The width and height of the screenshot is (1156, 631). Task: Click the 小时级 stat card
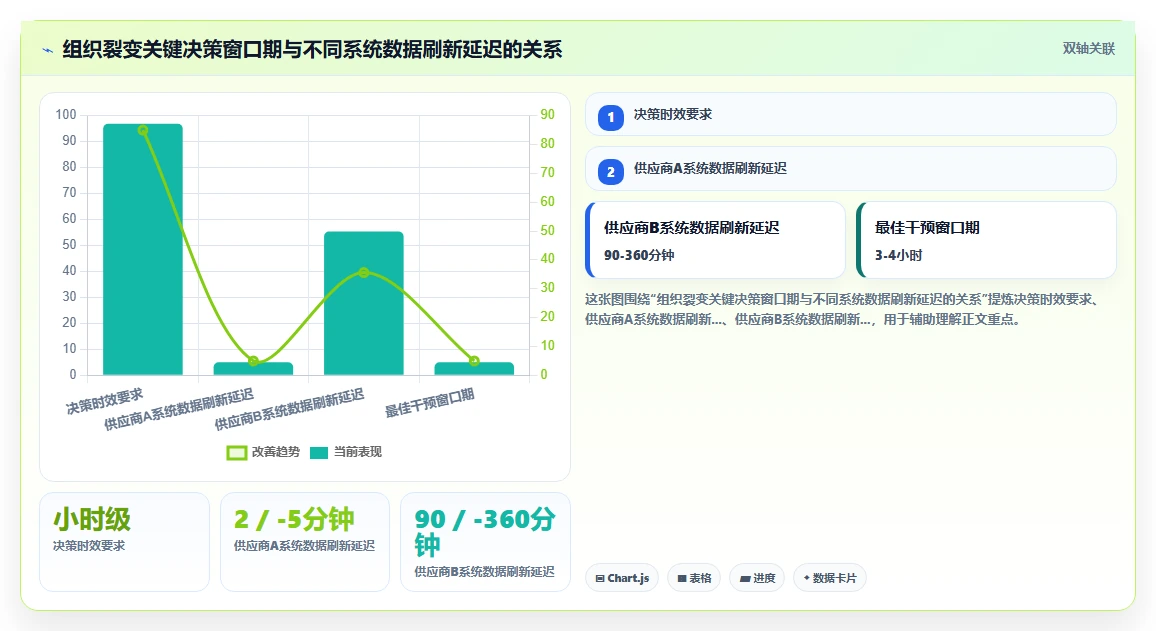coord(125,542)
